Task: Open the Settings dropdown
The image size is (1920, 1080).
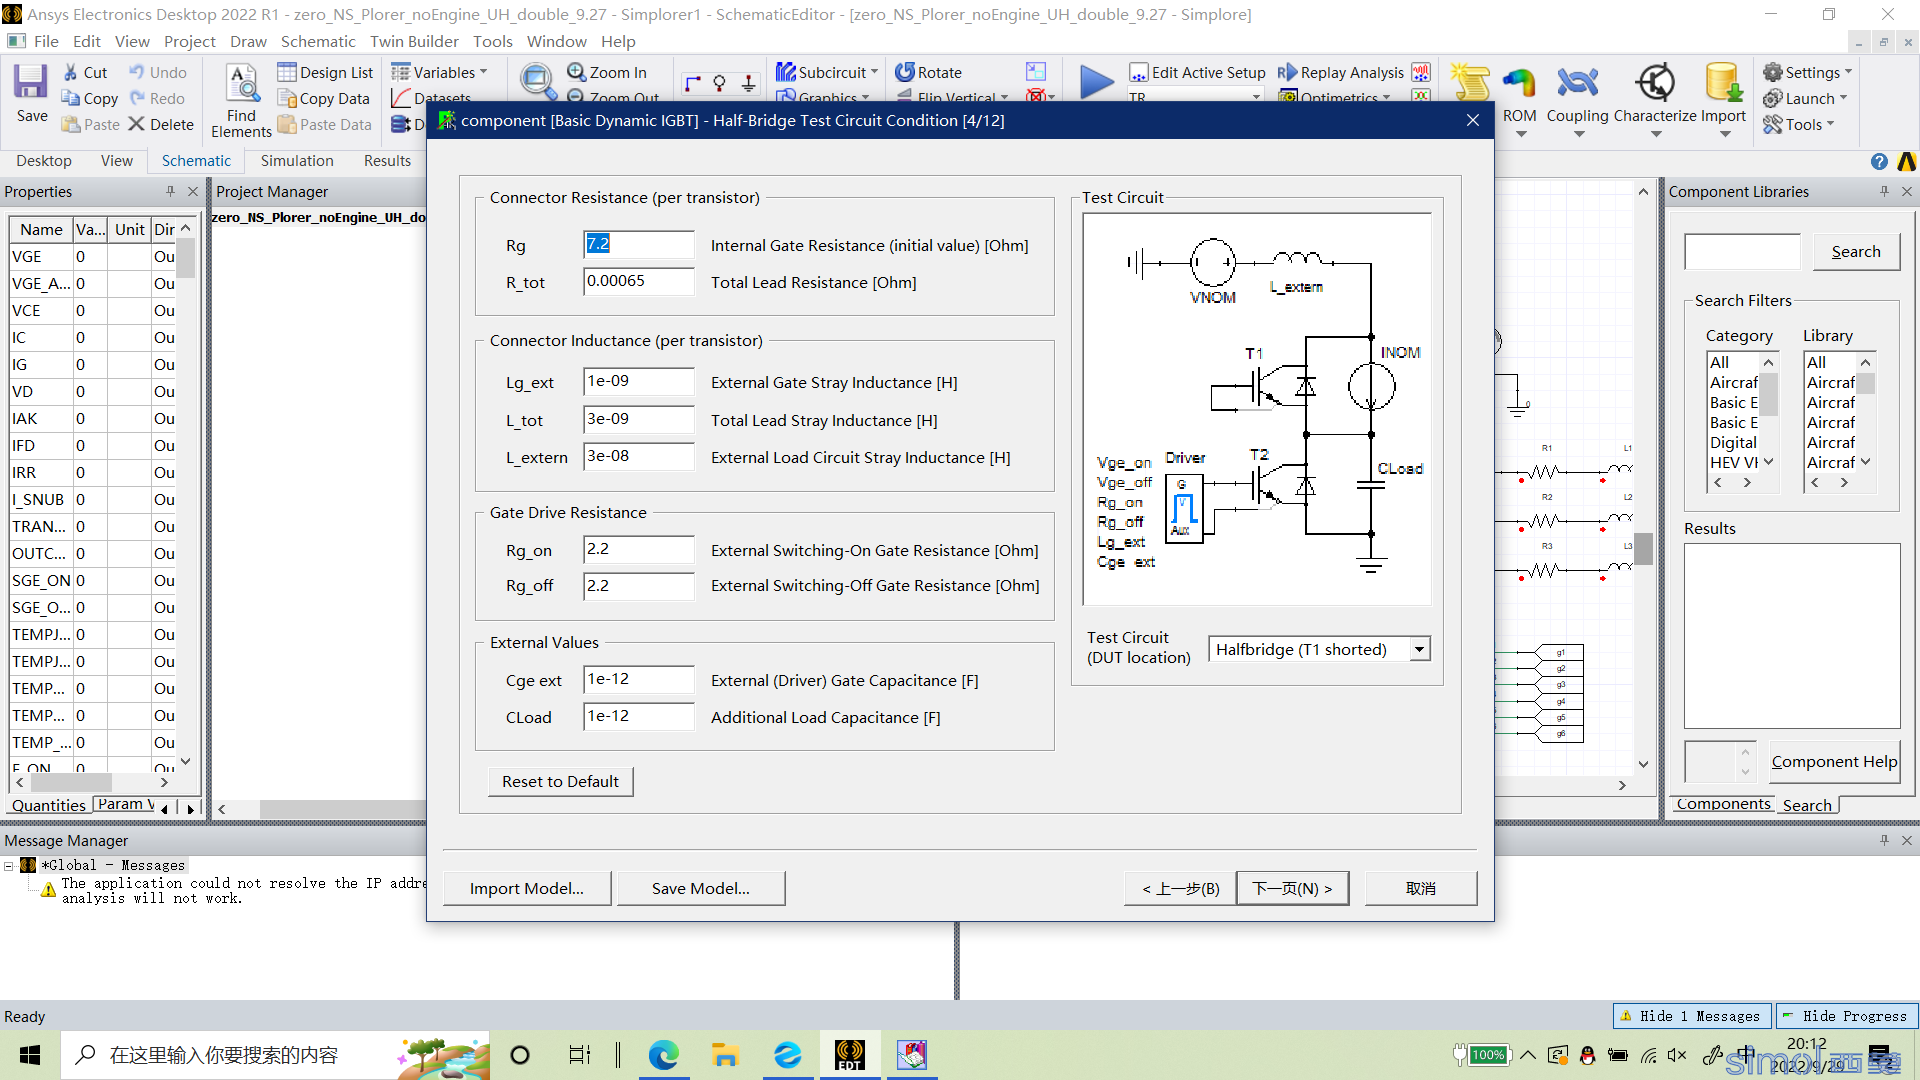Action: coord(1808,72)
